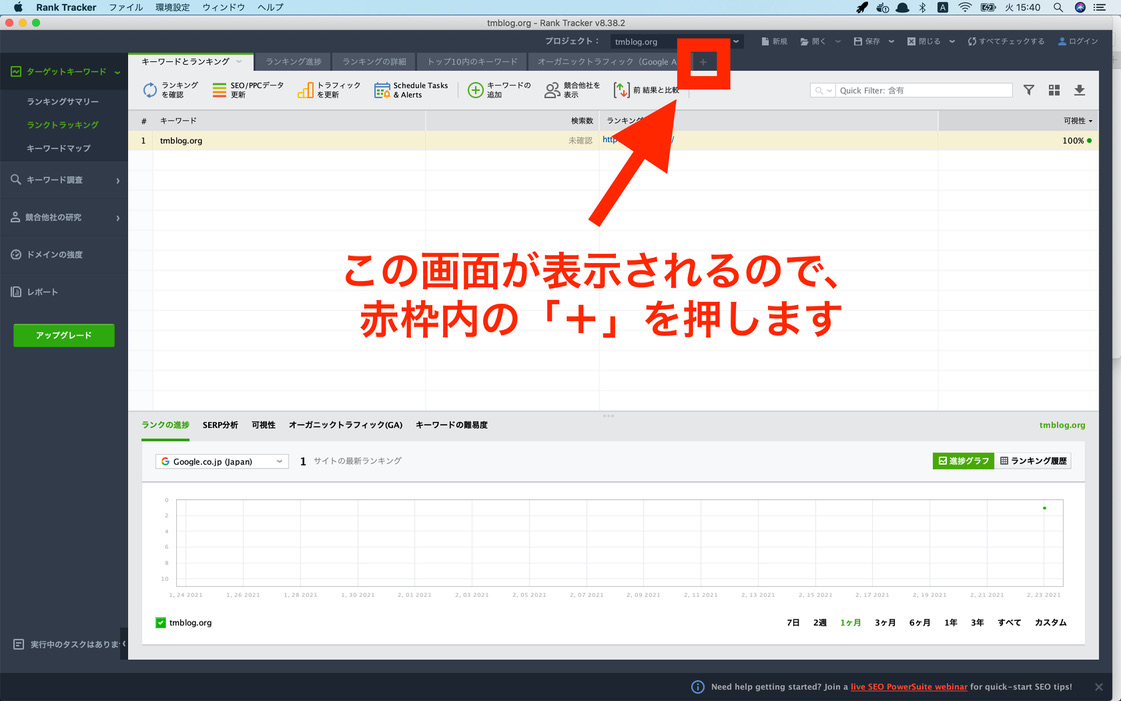The image size is (1121, 701).
Task: Select the 2週 time range
Action: click(819, 622)
